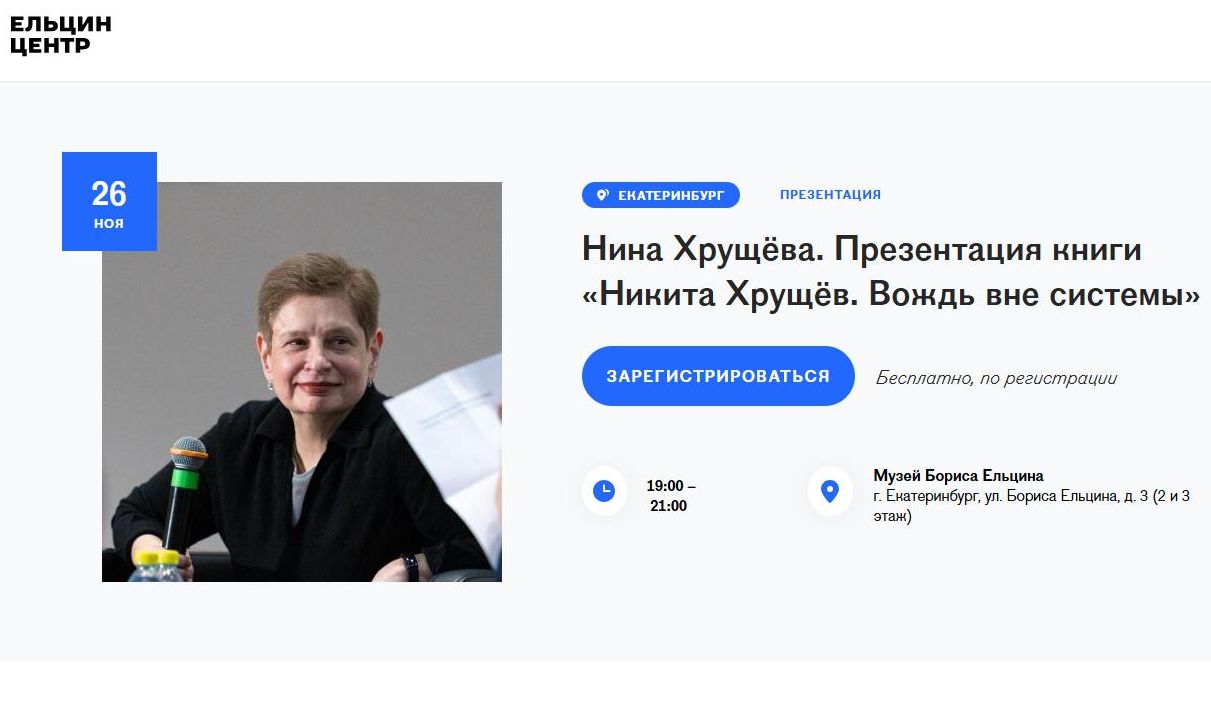This screenshot has width=1211, height=714.
Task: Click the 19:00 start time text
Action: [665, 486]
